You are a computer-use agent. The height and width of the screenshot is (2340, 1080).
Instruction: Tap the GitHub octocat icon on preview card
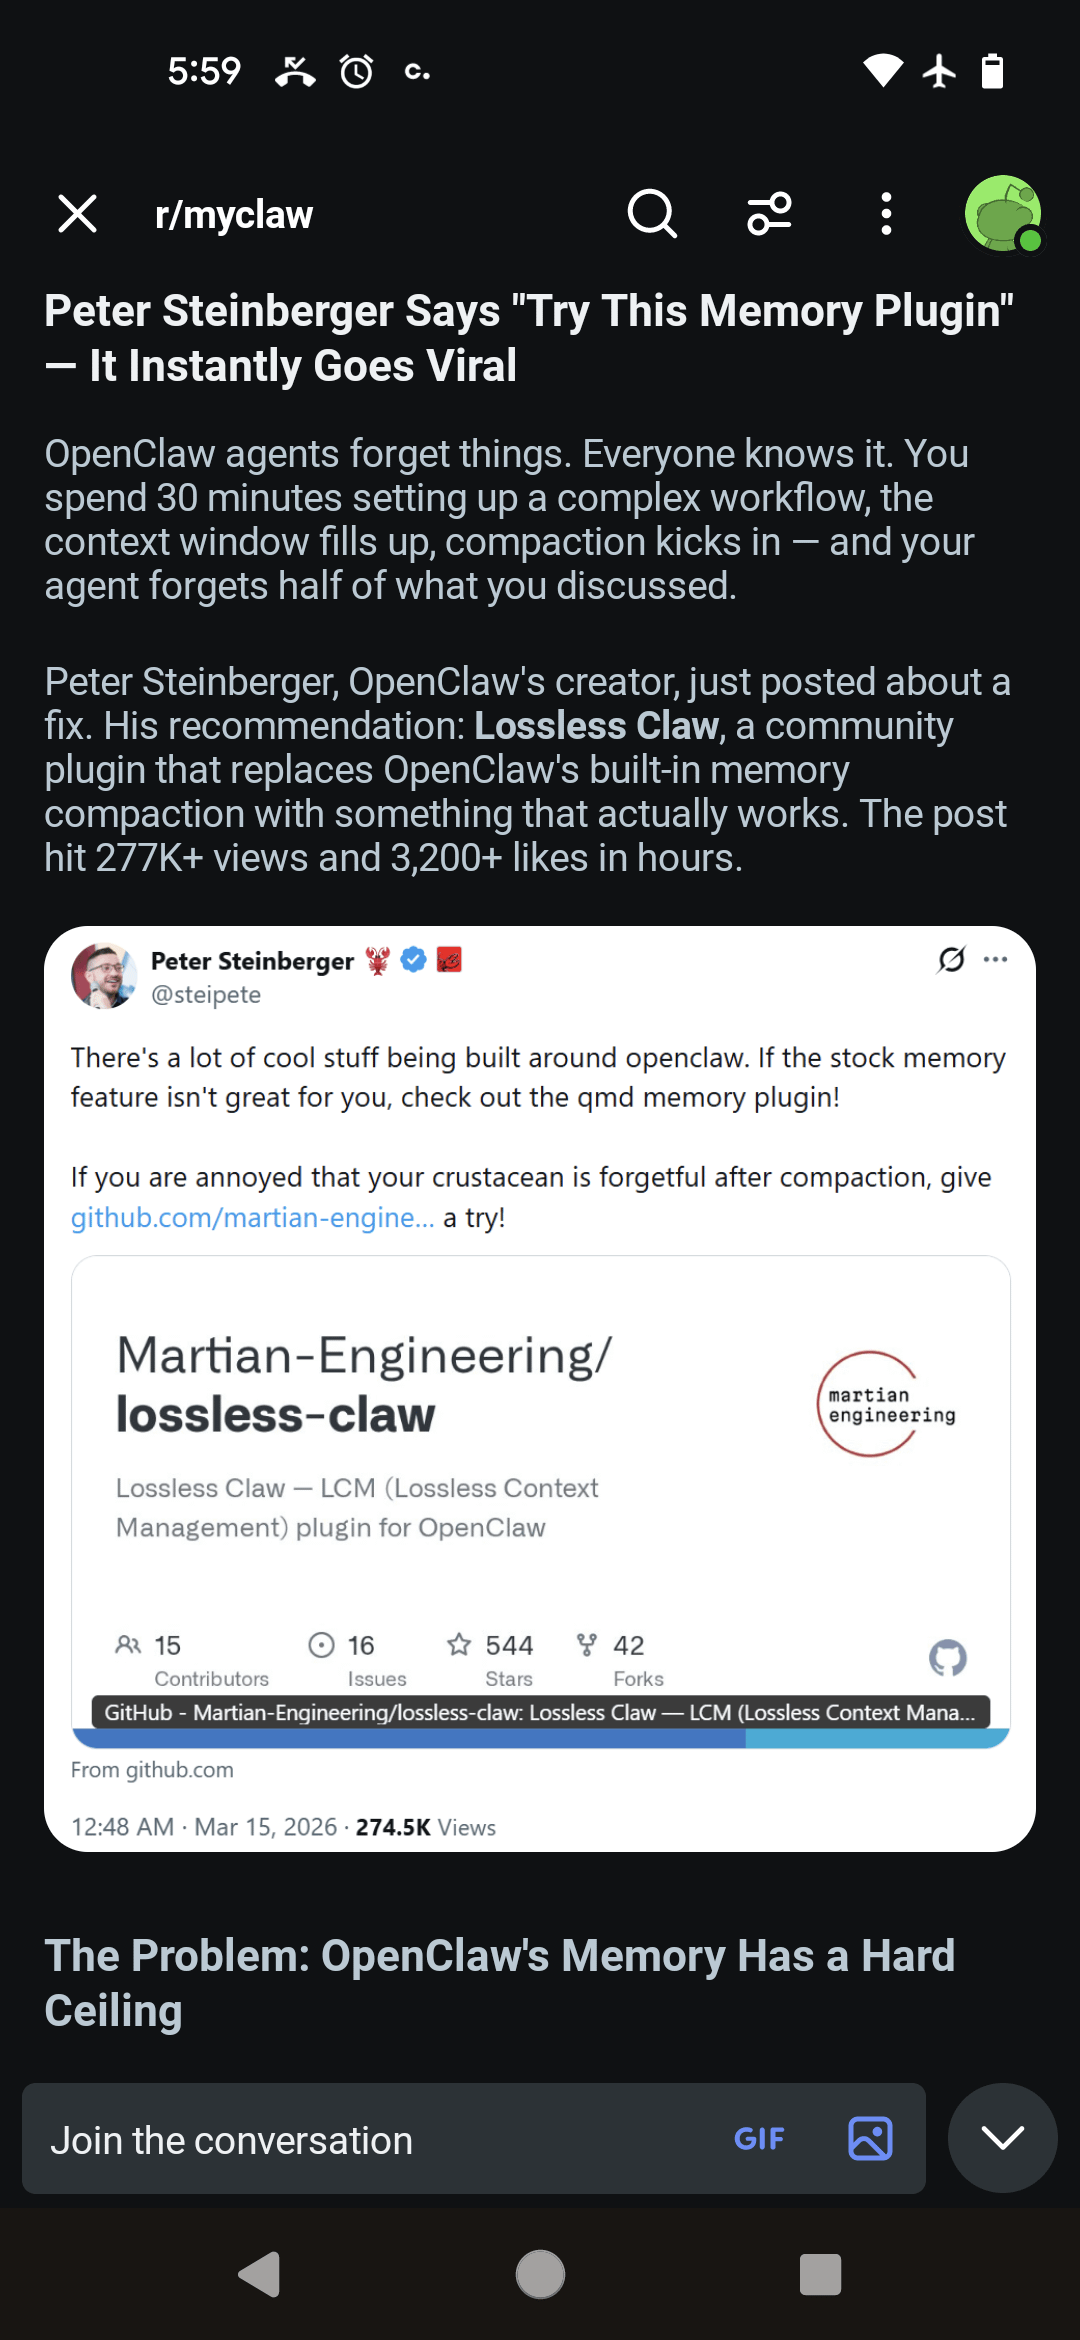[947, 1657]
